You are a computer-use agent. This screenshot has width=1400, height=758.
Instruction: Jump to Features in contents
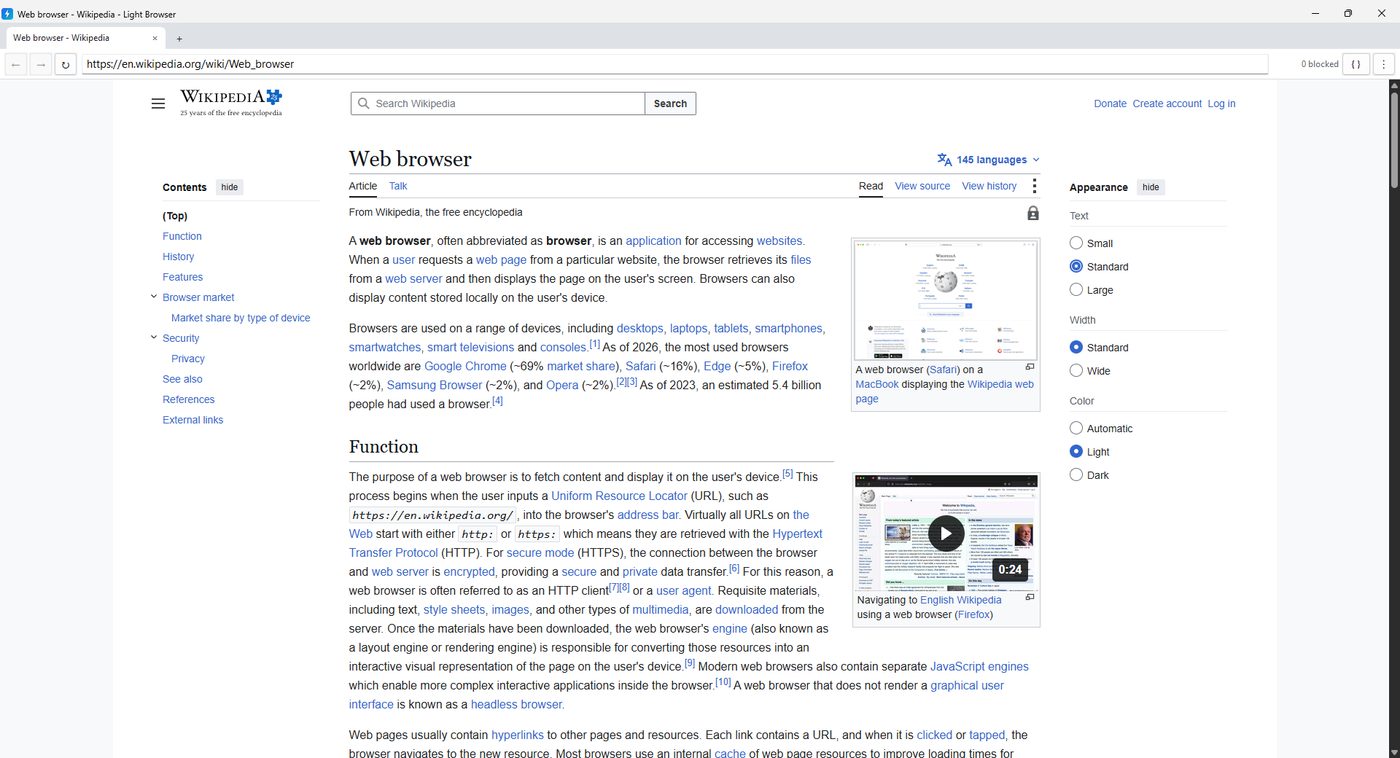tap(183, 277)
